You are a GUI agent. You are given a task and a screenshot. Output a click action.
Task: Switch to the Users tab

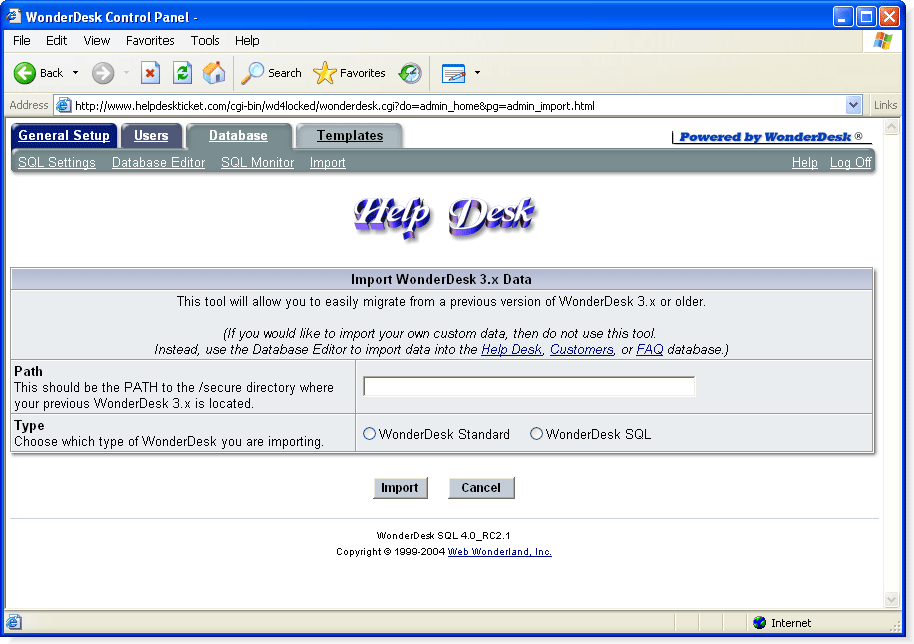151,136
